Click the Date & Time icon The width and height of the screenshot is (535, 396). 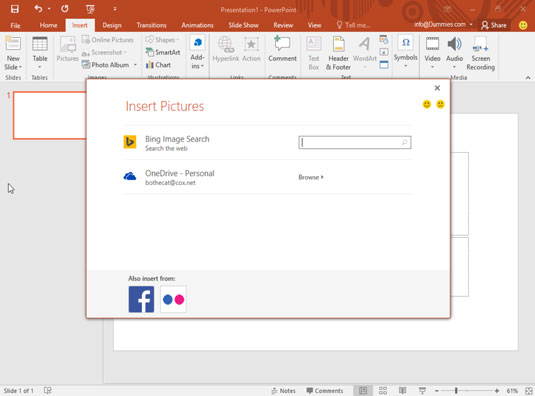384,40
